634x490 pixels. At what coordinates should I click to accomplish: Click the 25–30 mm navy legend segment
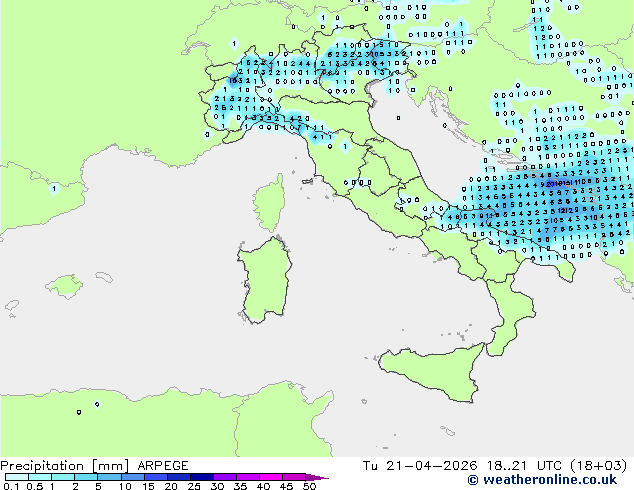pos(201,477)
